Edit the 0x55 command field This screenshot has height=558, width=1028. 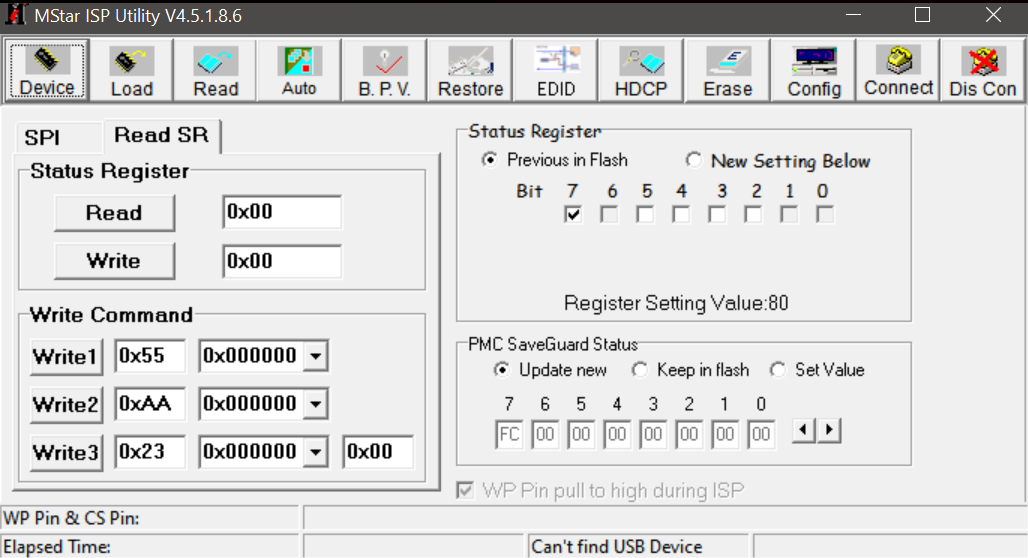tap(150, 356)
